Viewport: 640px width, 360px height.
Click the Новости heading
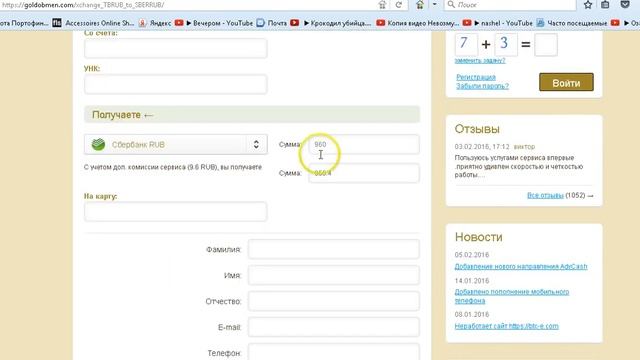click(x=479, y=237)
